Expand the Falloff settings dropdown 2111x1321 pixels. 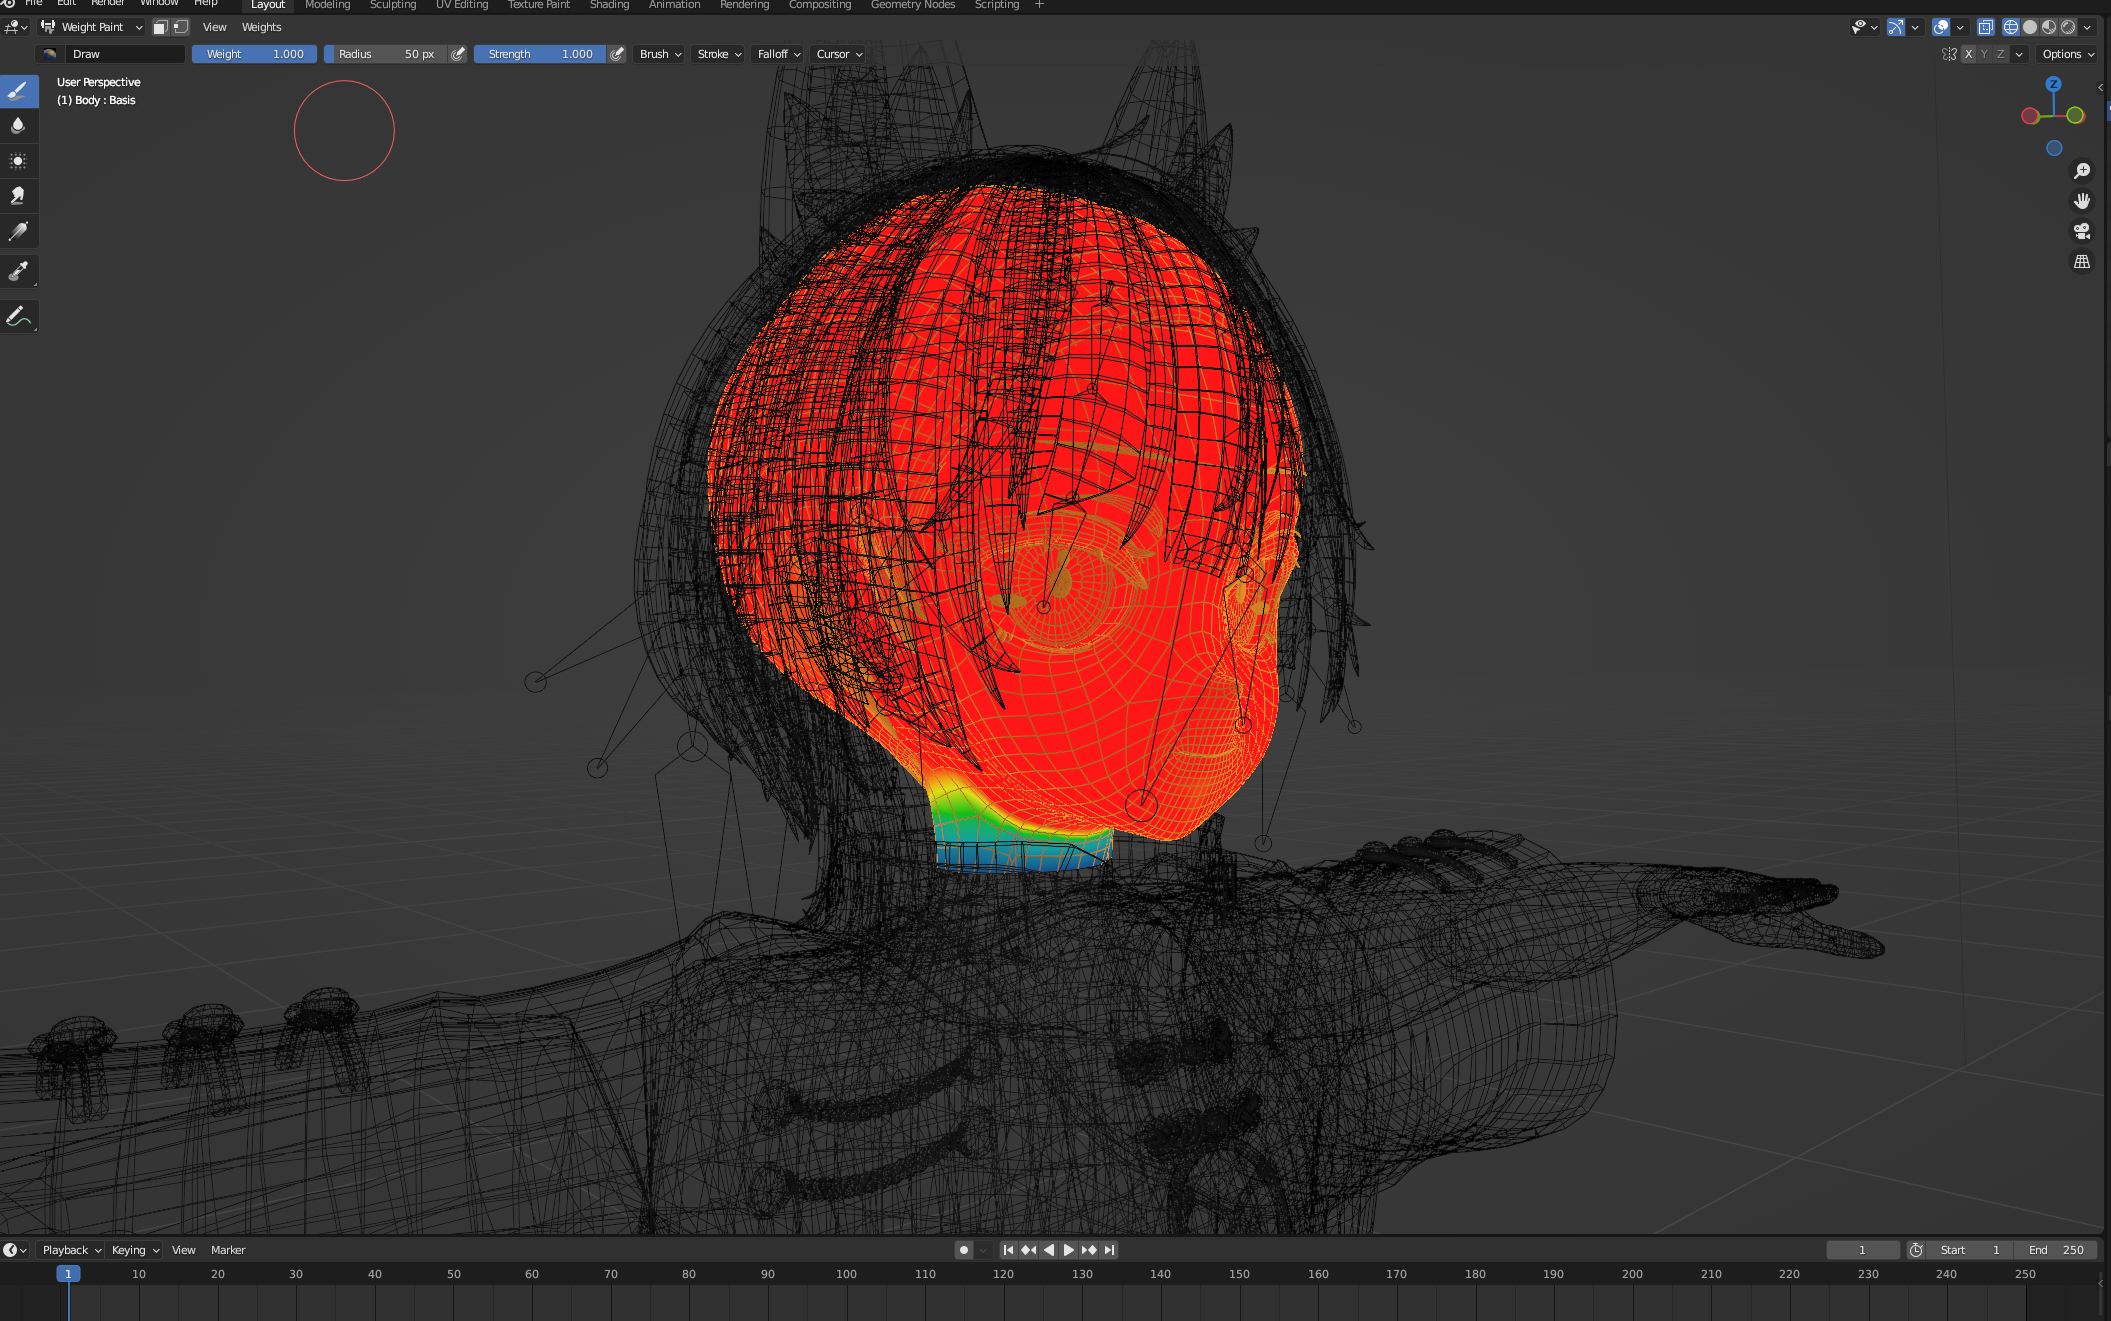[779, 54]
